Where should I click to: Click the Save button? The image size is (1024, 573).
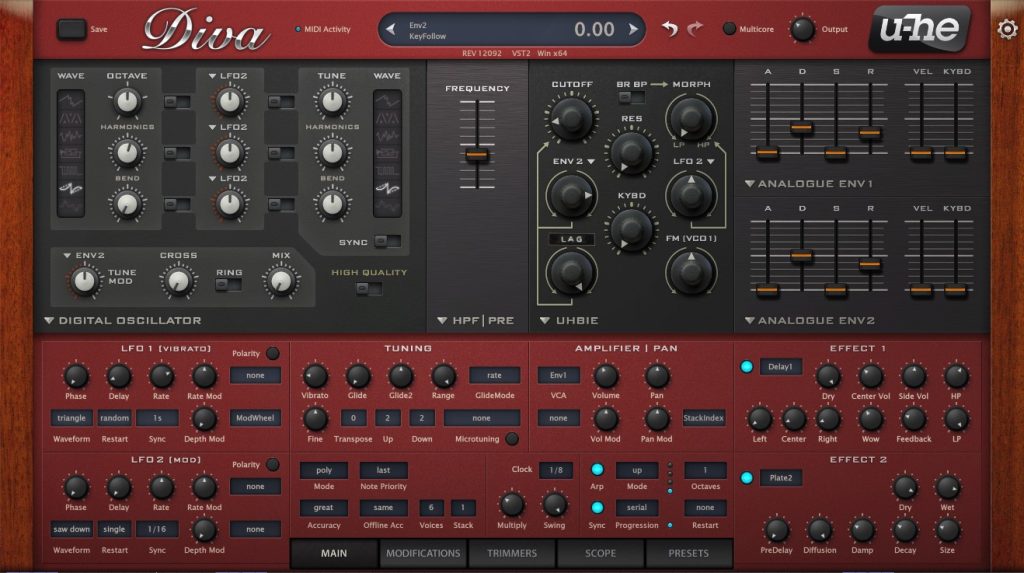point(72,29)
